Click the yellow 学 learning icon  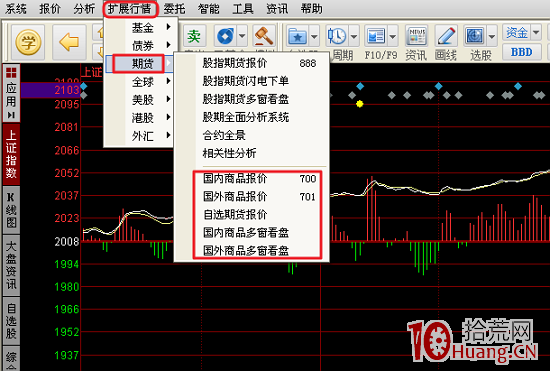[x=28, y=42]
